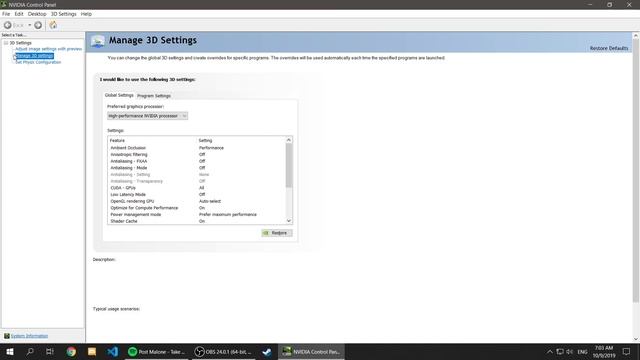The image size is (640, 360).
Task: Show hidden system tray icons
Action: (x=550, y=351)
